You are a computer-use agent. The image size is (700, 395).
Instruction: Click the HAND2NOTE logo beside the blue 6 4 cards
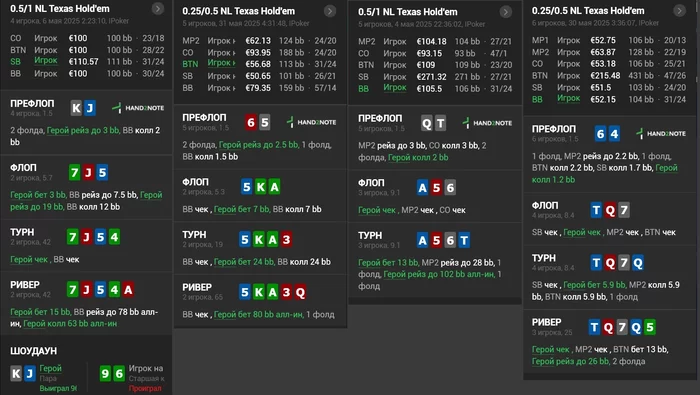point(660,133)
